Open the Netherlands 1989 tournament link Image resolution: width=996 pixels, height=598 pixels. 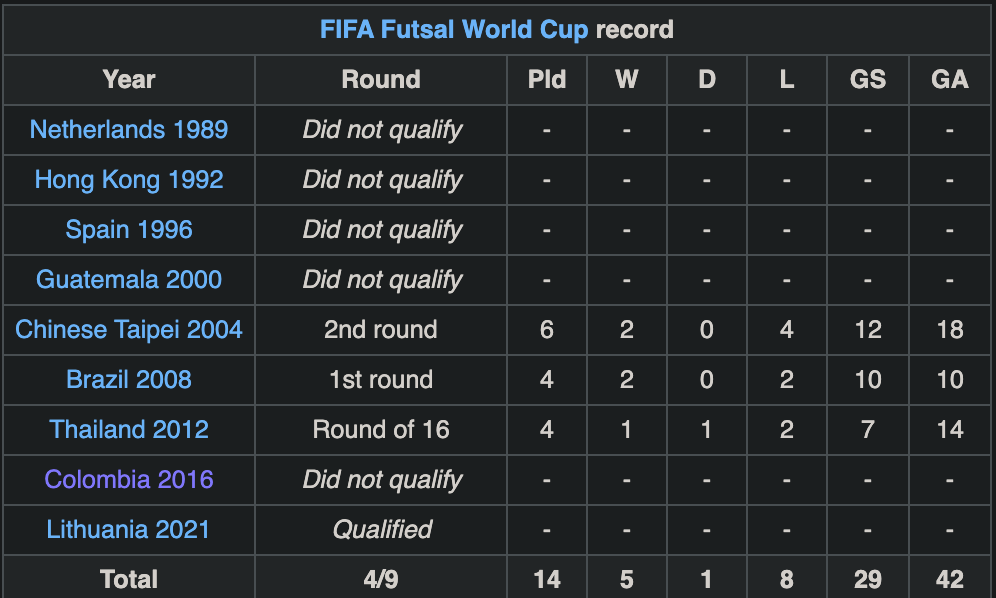129,130
